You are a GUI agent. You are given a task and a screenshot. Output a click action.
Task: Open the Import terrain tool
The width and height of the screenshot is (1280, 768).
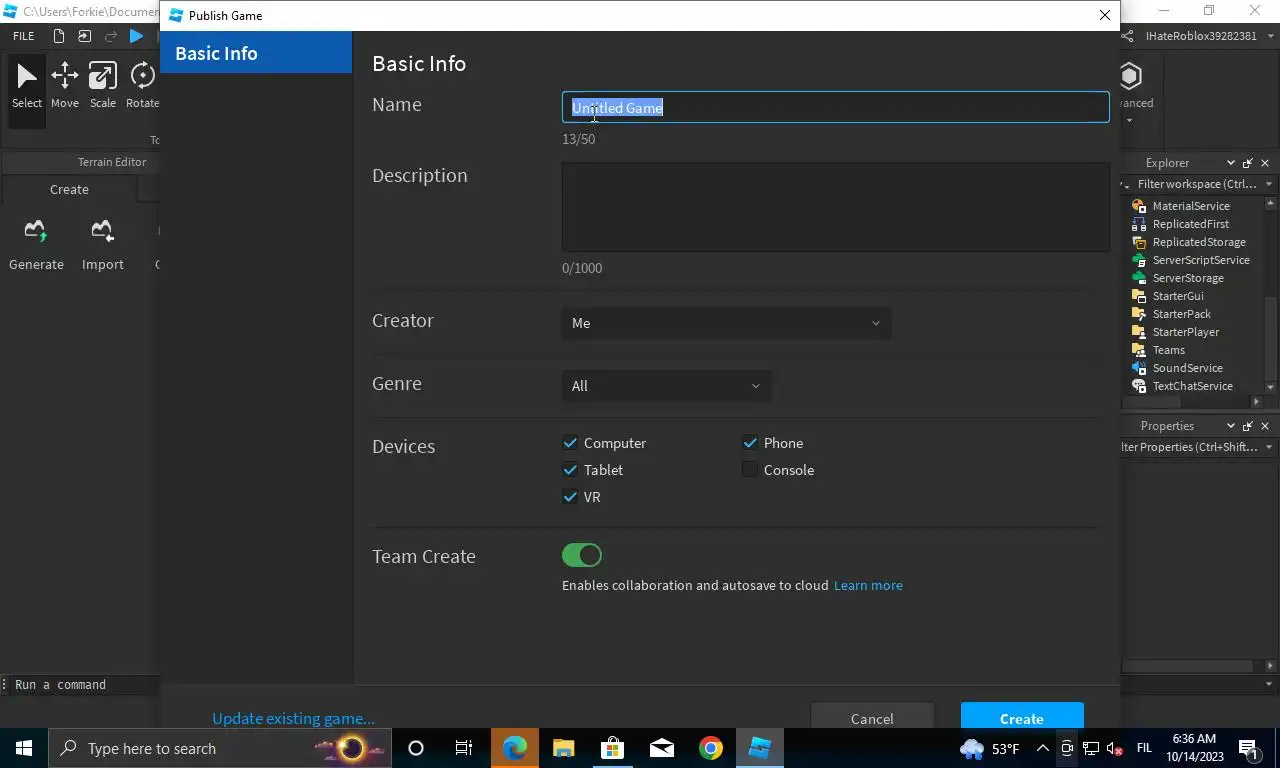pyautogui.click(x=103, y=245)
